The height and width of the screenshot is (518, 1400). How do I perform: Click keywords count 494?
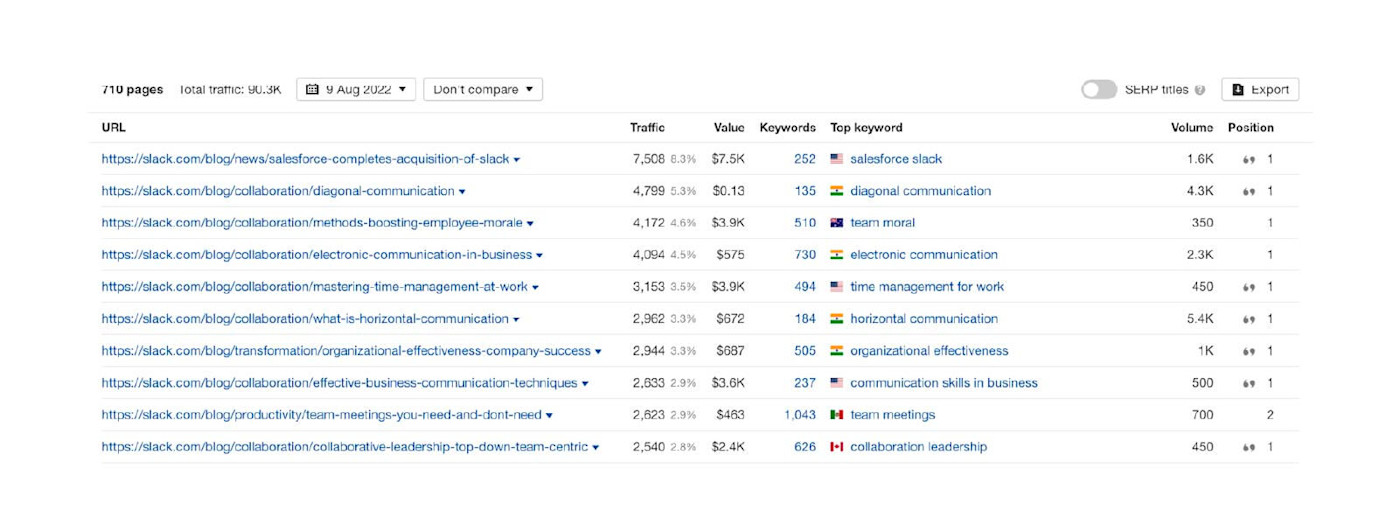coord(805,287)
